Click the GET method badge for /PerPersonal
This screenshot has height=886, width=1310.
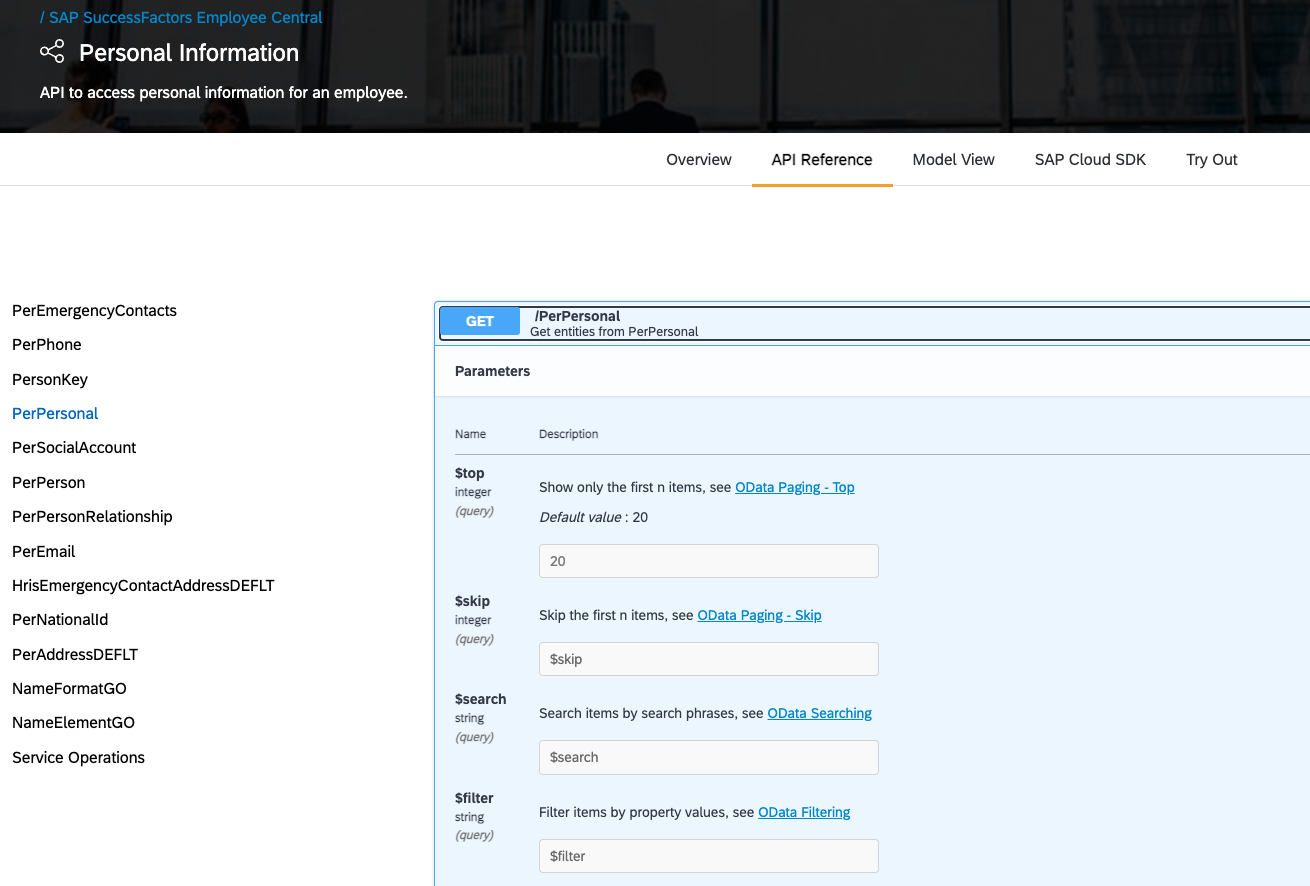point(480,321)
